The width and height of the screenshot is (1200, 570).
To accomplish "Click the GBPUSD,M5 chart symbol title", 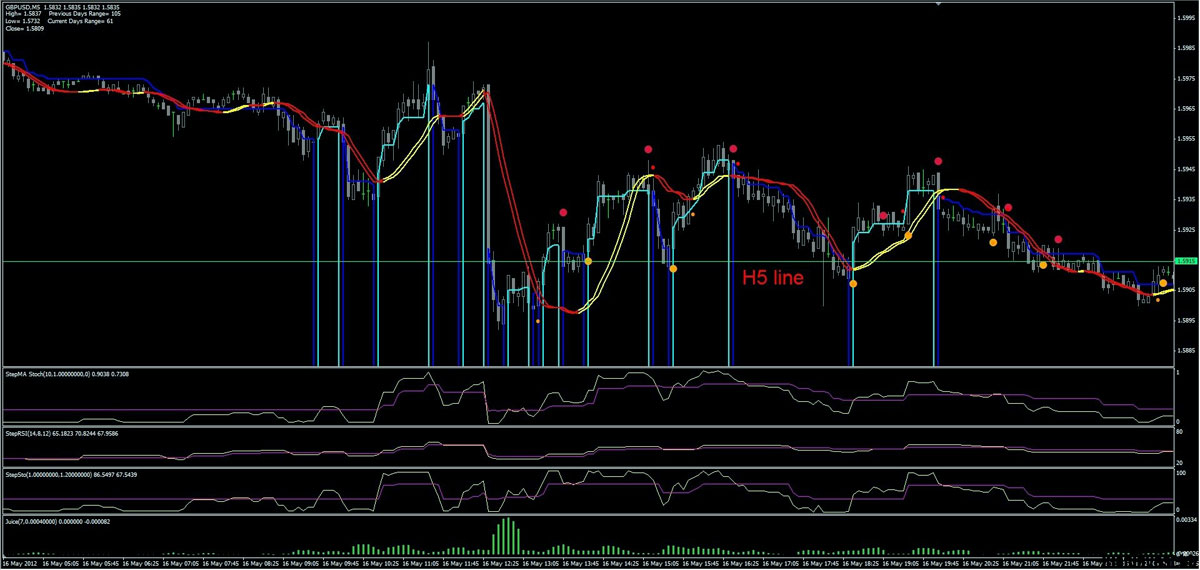I will pyautogui.click(x=24, y=8).
